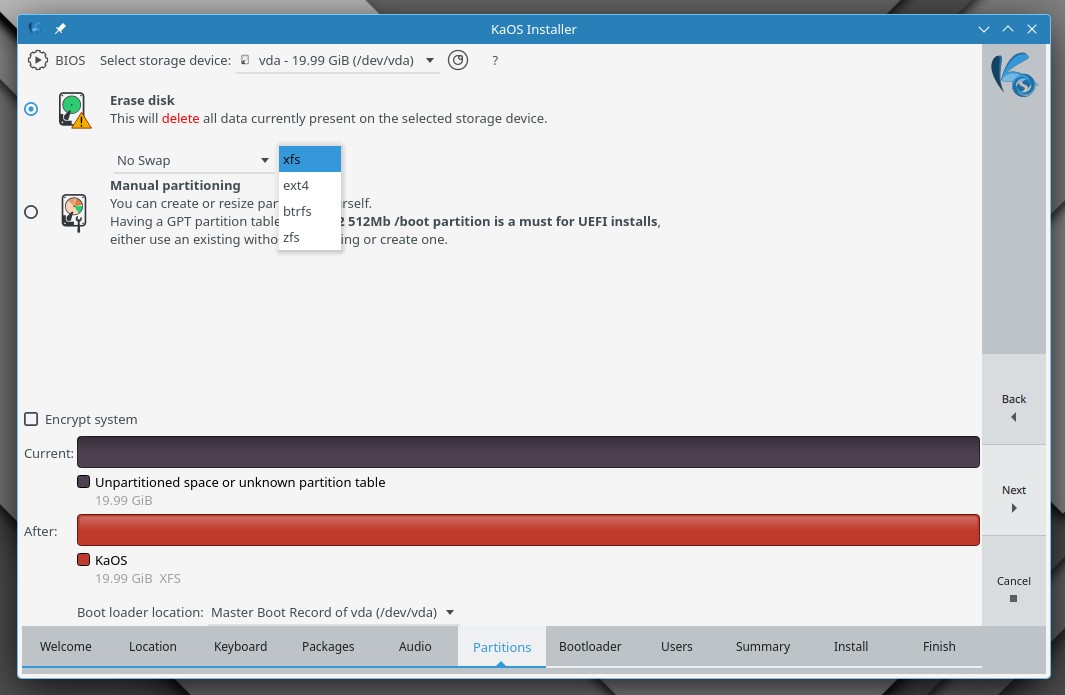Click the BIOS boot mode icon

tap(37, 60)
